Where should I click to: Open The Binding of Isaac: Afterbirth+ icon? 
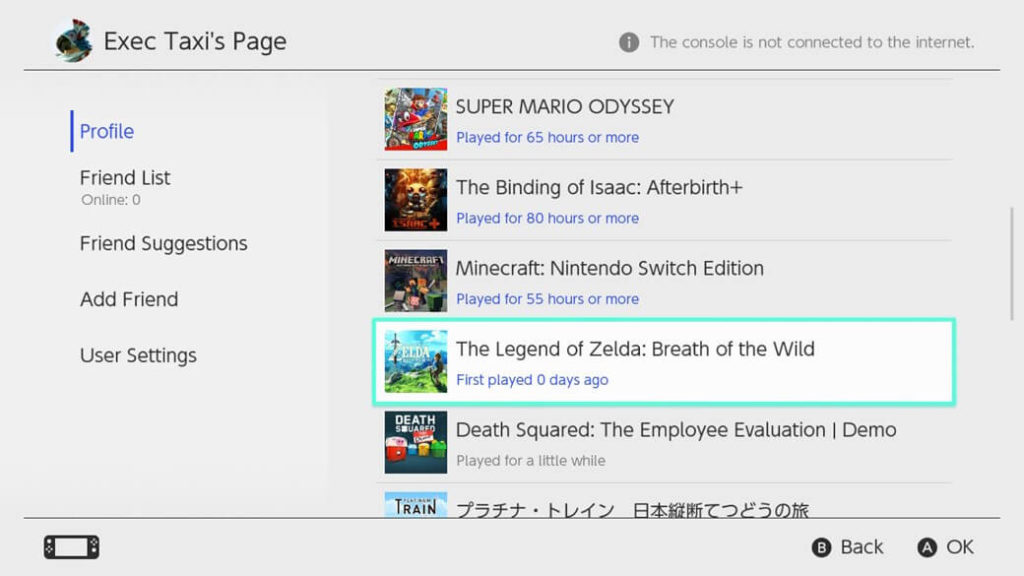coord(414,199)
